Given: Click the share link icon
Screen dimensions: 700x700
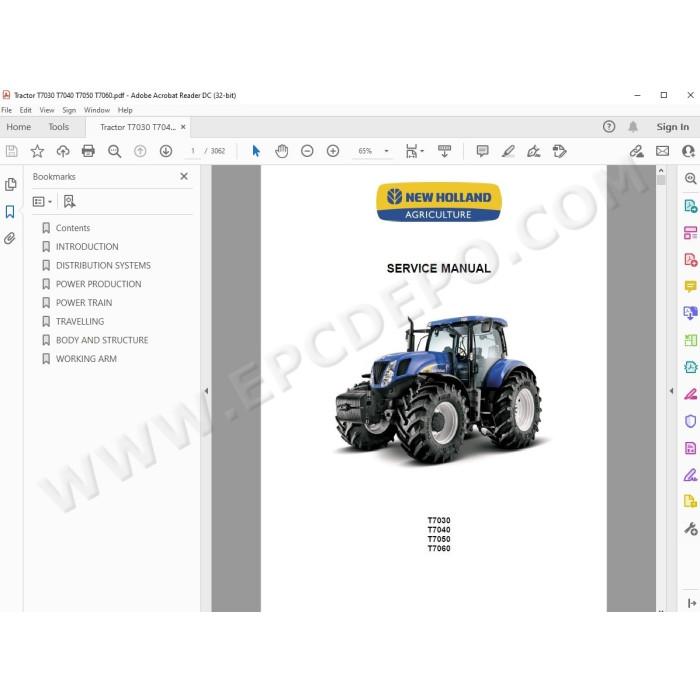Looking at the screenshot, I should click(637, 151).
